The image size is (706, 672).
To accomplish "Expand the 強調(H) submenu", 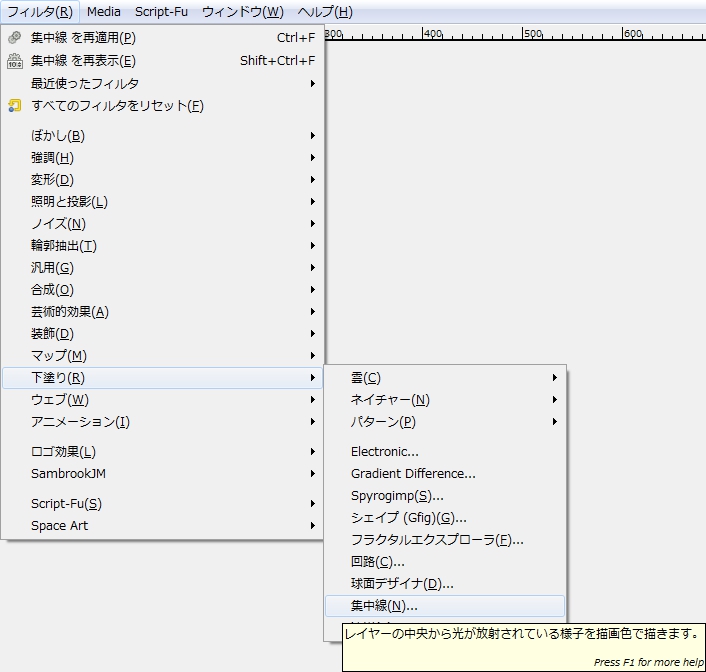I will pyautogui.click(x=162, y=158).
